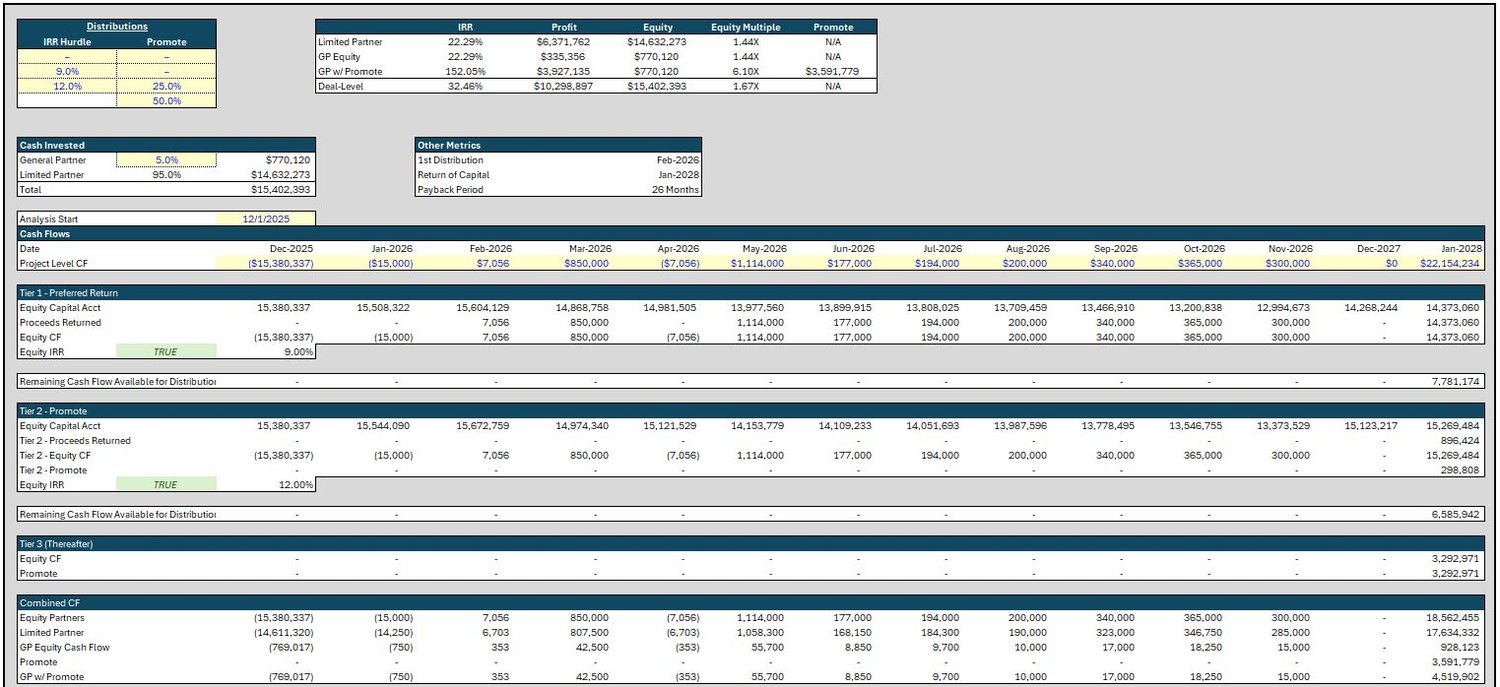The width and height of the screenshot is (1500, 687).
Task: Click the General Partner 5.0% share input
Action: tap(166, 160)
